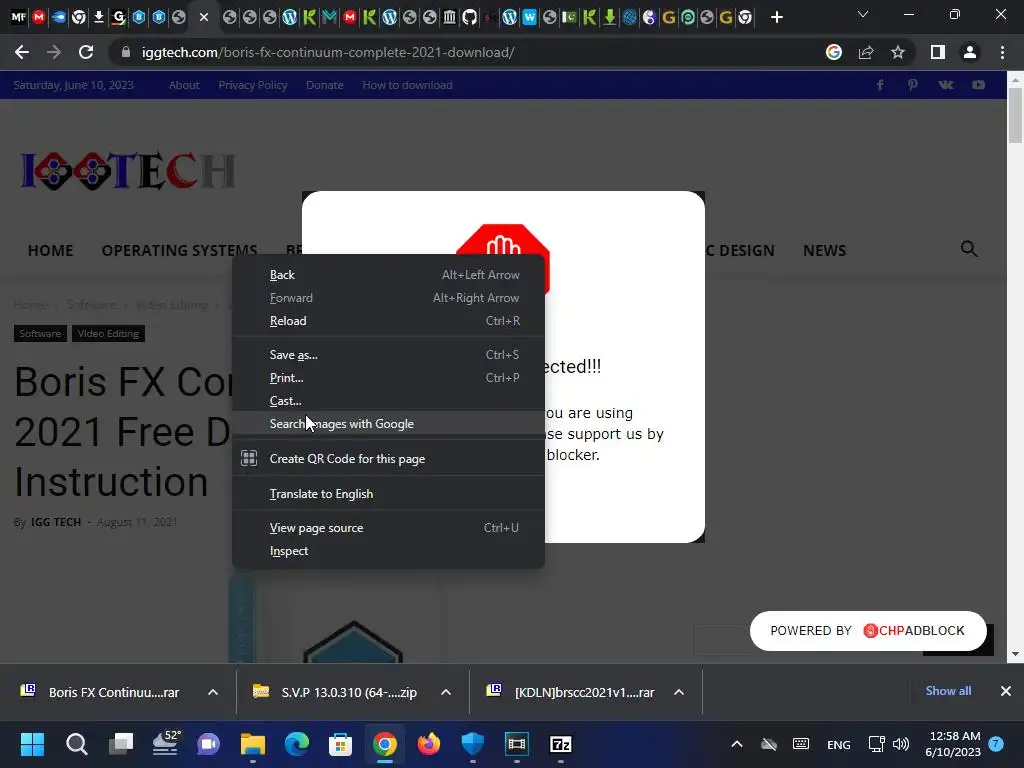This screenshot has width=1024, height=768.
Task: Bookmark this page with the star icon
Action: [x=898, y=52]
